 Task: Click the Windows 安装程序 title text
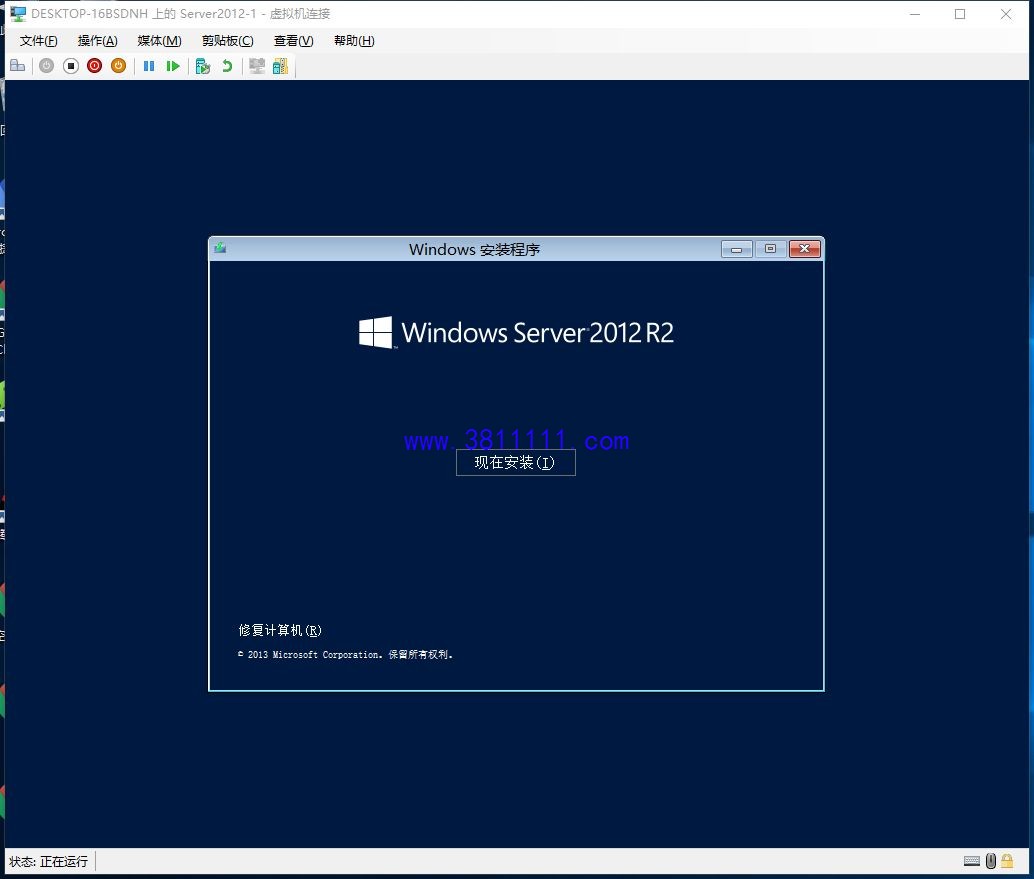click(x=474, y=249)
